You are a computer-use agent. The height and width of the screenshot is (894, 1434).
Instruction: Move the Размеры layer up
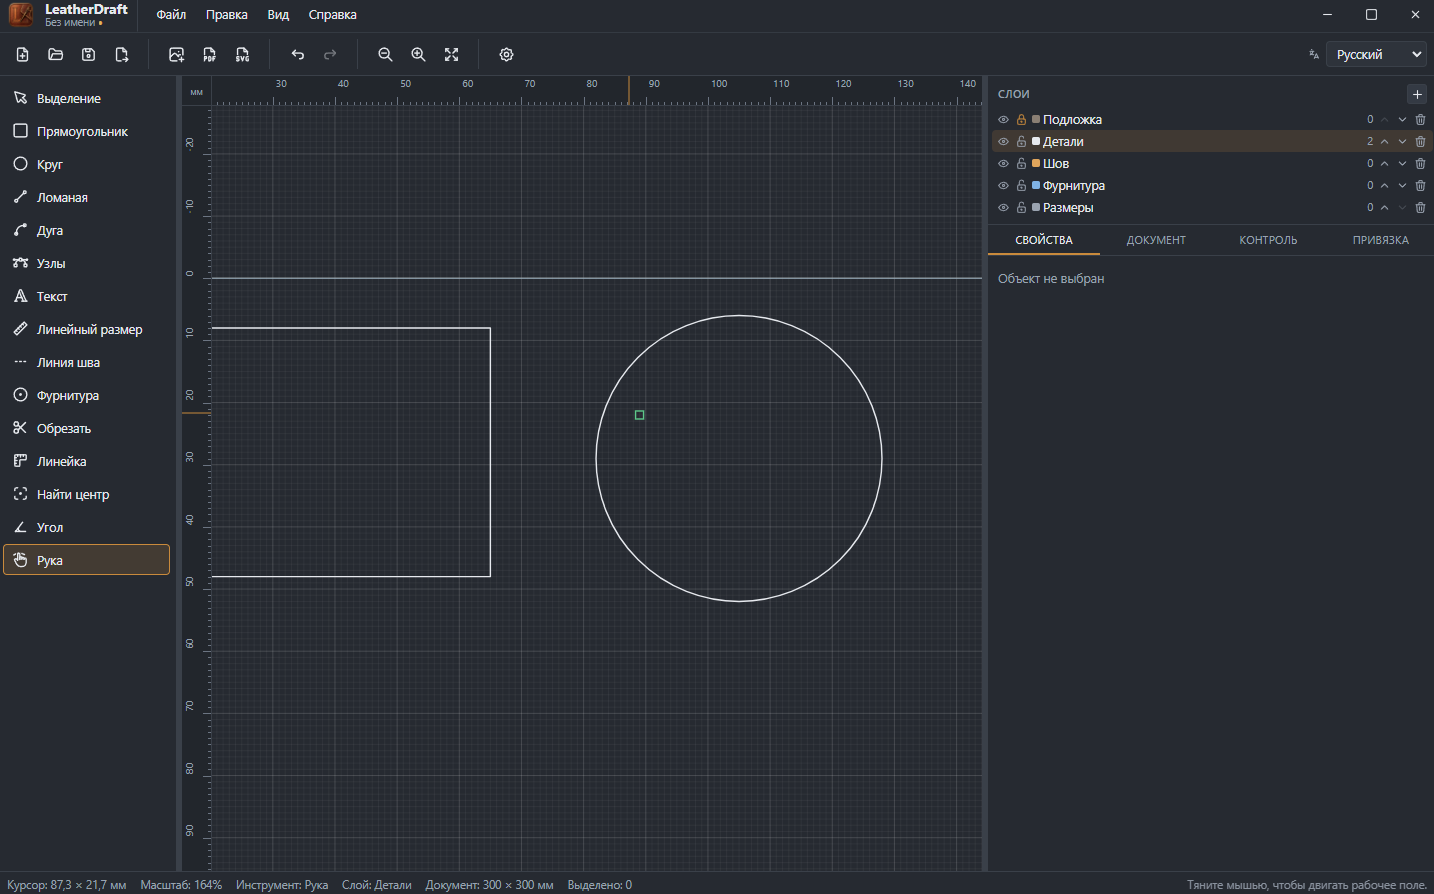click(1385, 208)
